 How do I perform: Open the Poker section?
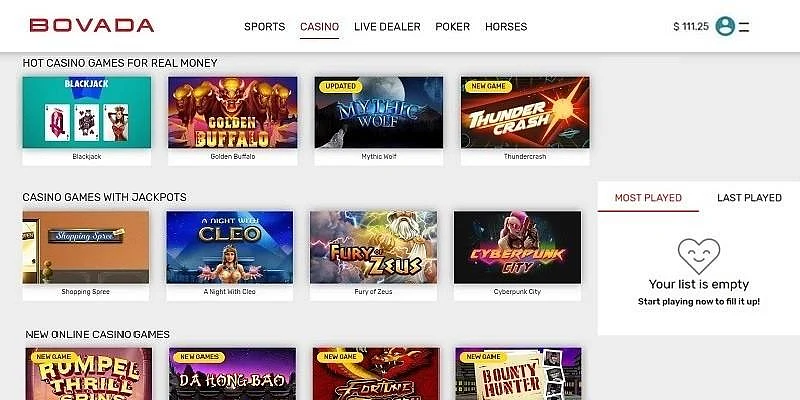(452, 27)
